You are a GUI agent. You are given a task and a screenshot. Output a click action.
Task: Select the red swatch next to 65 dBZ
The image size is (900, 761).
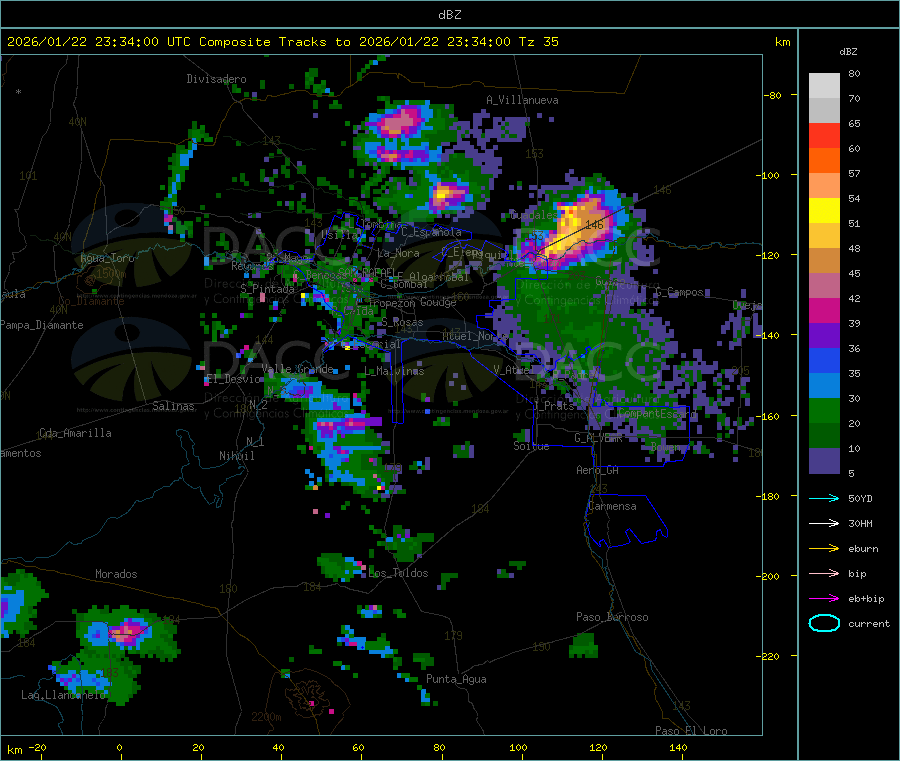click(824, 135)
